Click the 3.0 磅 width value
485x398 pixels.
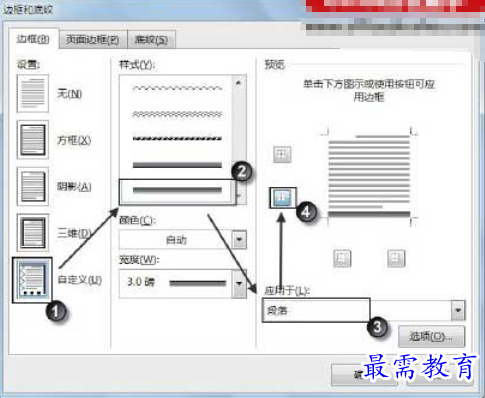(x=141, y=283)
